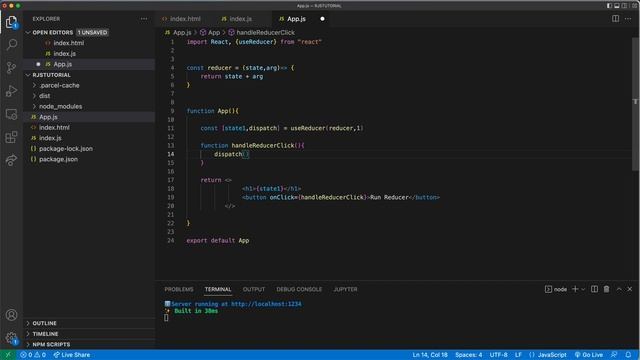Change language mode JavaScript
The height and width of the screenshot is (360, 640).
pos(552,355)
